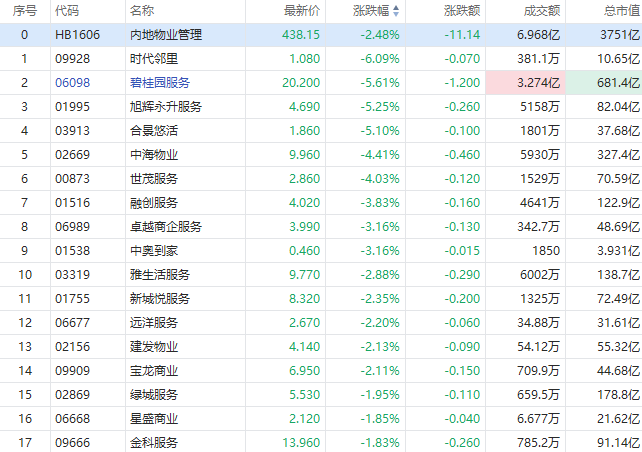Click highlighted 3.274亿 turnover cell
The height and width of the screenshot is (452, 642).
526,83
